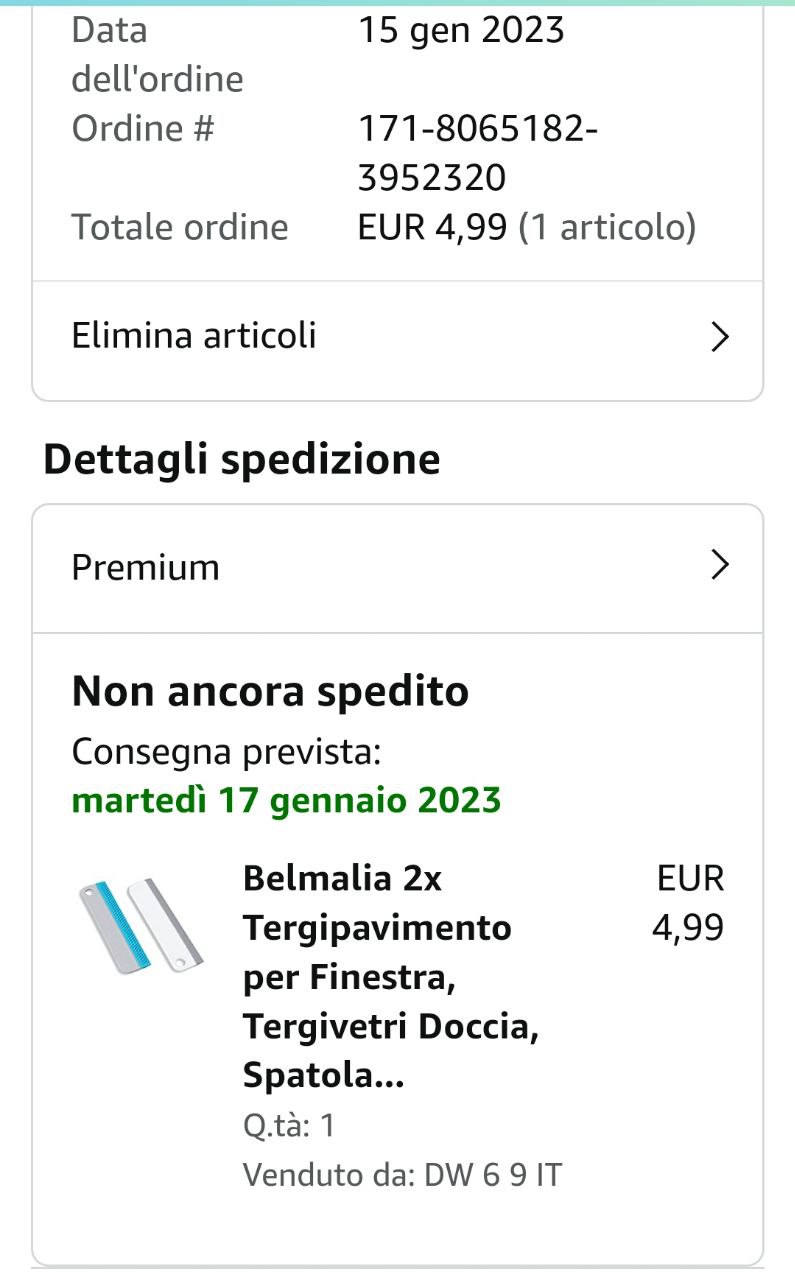Tap the item price EUR 4,99 beside product
The height and width of the screenshot is (1280, 795).
tap(688, 903)
